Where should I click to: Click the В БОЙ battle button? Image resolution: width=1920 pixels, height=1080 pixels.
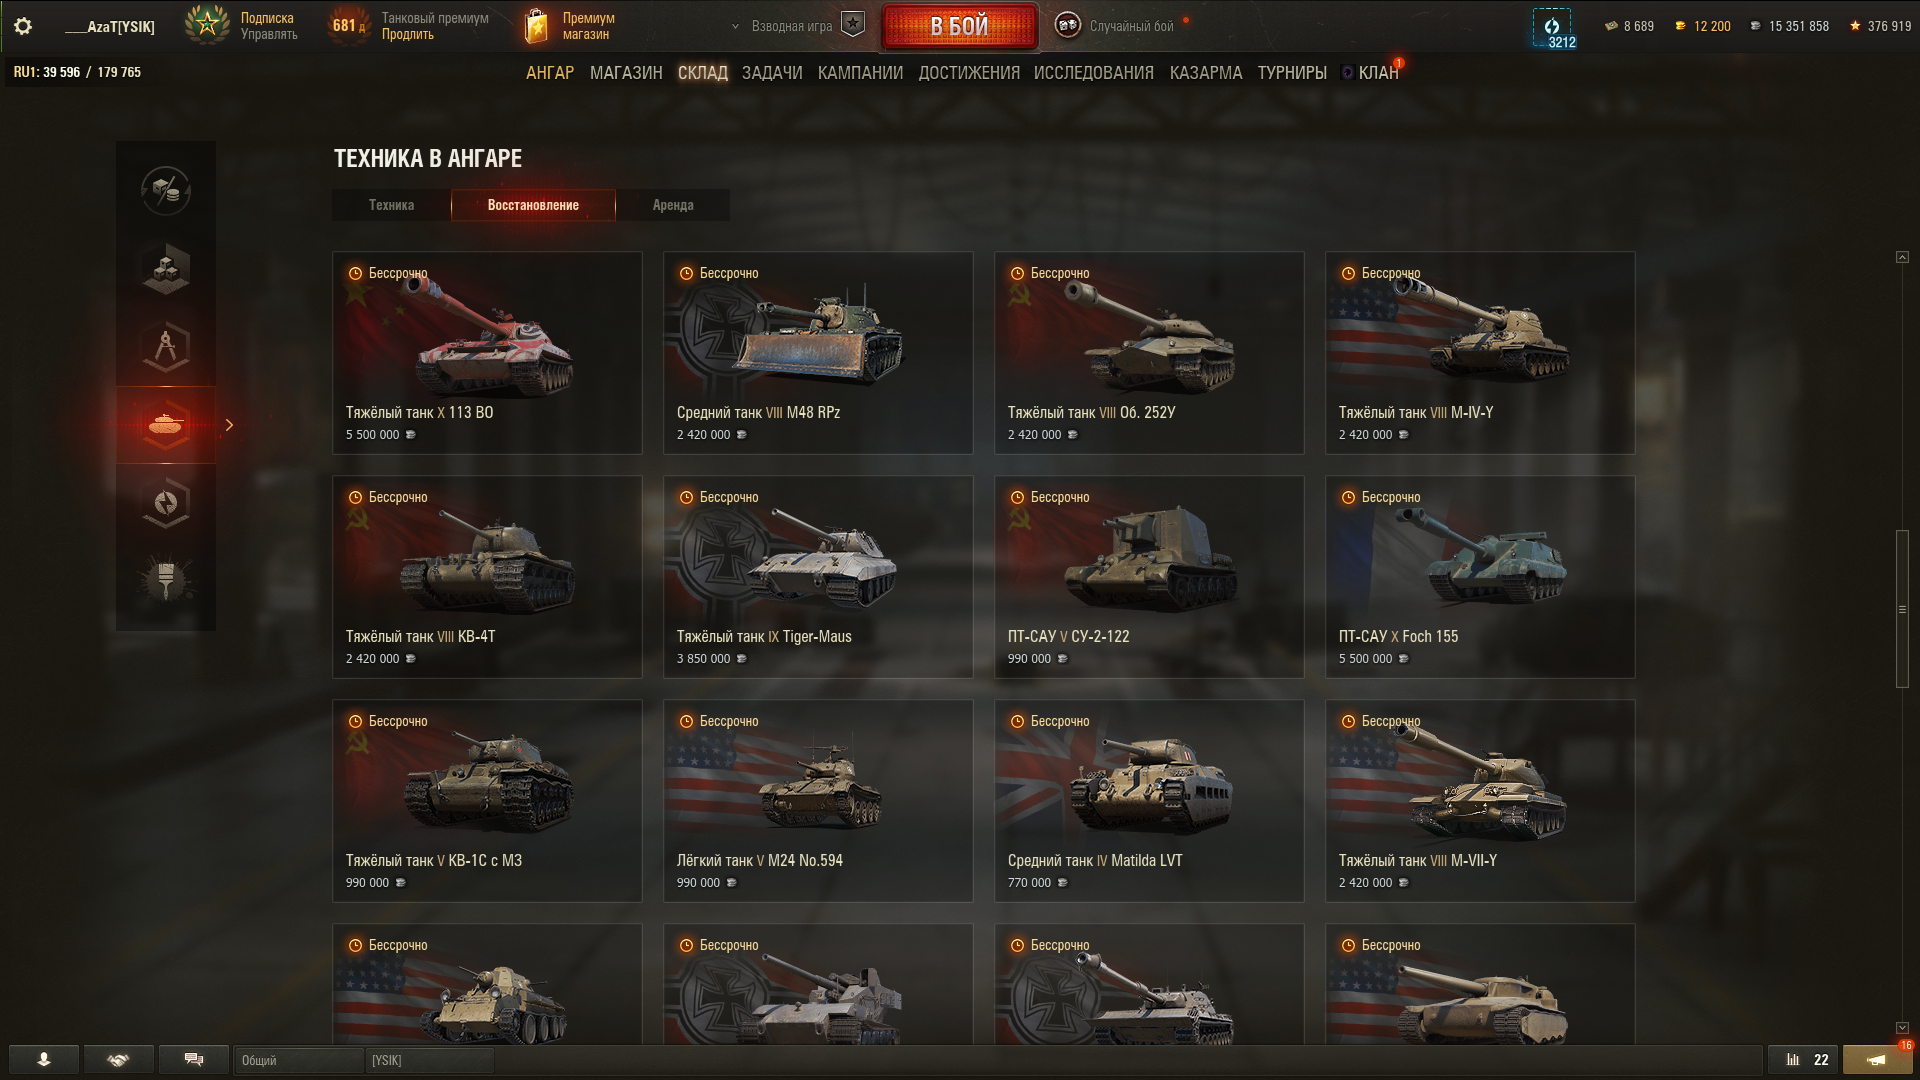pyautogui.click(x=959, y=26)
